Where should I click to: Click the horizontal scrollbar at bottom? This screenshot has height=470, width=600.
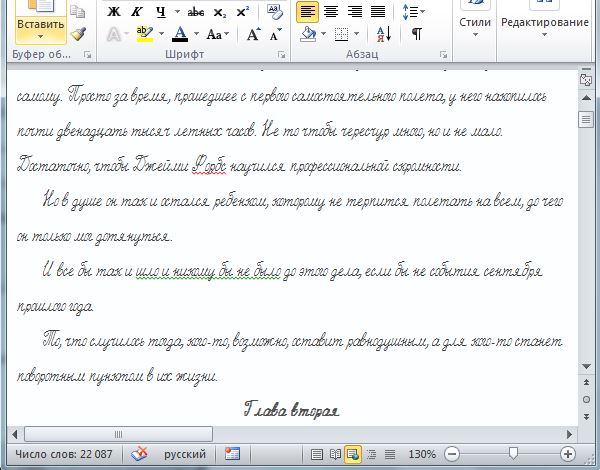[290, 432]
